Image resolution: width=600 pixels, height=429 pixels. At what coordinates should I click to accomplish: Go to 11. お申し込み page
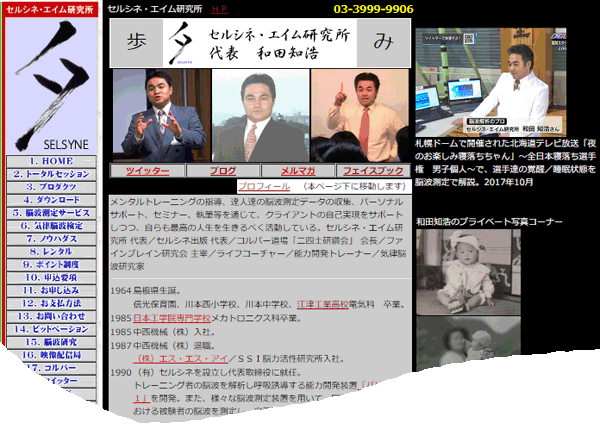coord(51,290)
